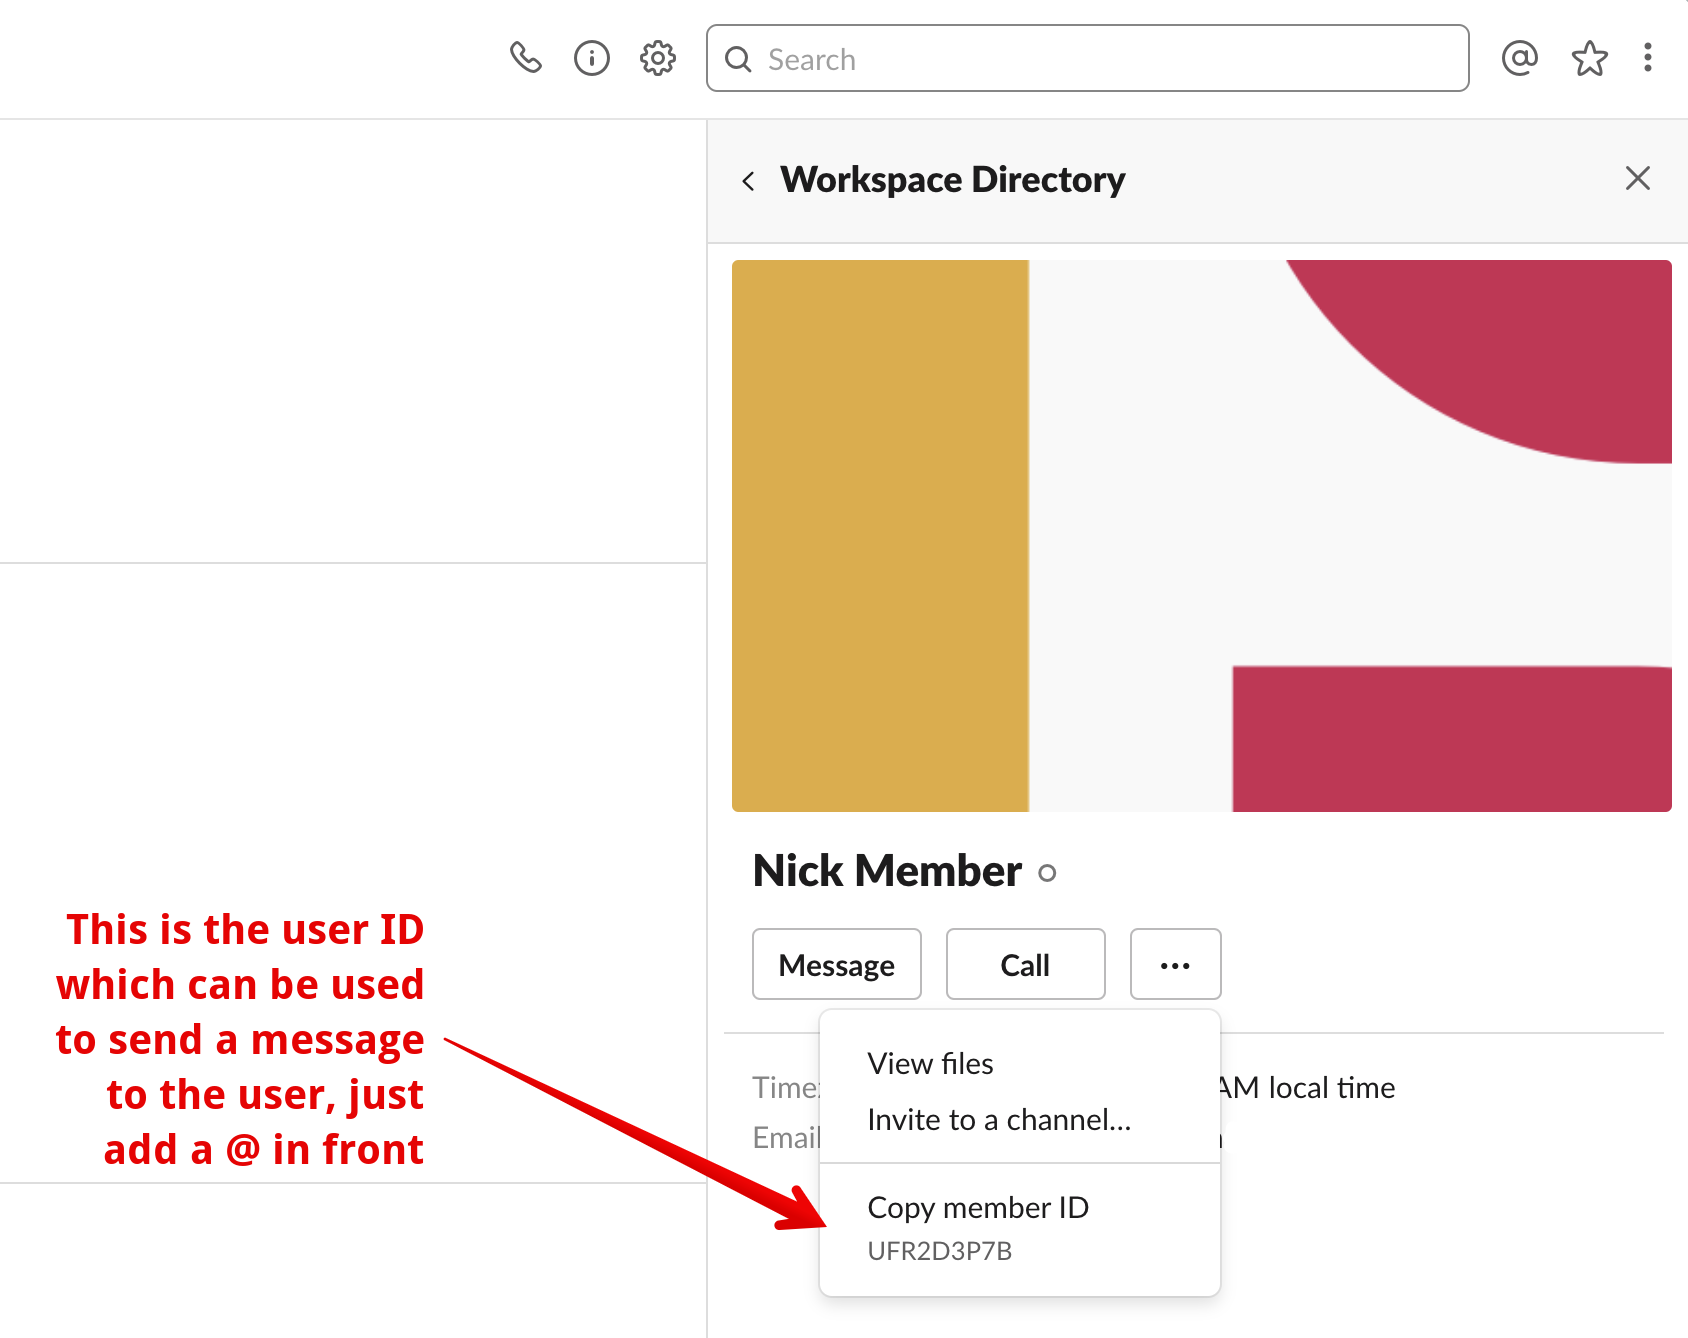
Task: Click Nick Member's presence status circle
Action: click(x=1047, y=873)
